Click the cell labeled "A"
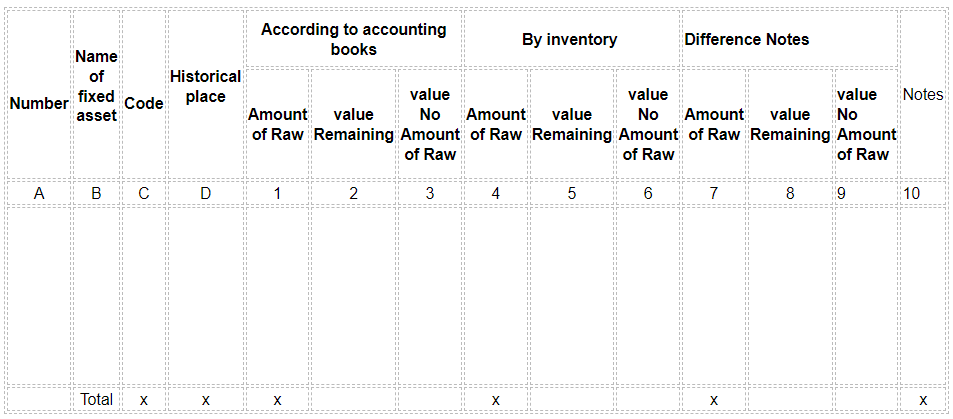The image size is (953, 419). click(x=39, y=193)
